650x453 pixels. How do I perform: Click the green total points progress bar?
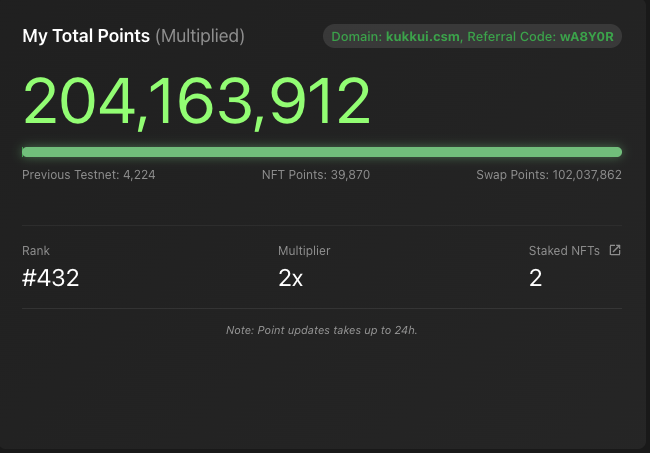[x=322, y=152]
